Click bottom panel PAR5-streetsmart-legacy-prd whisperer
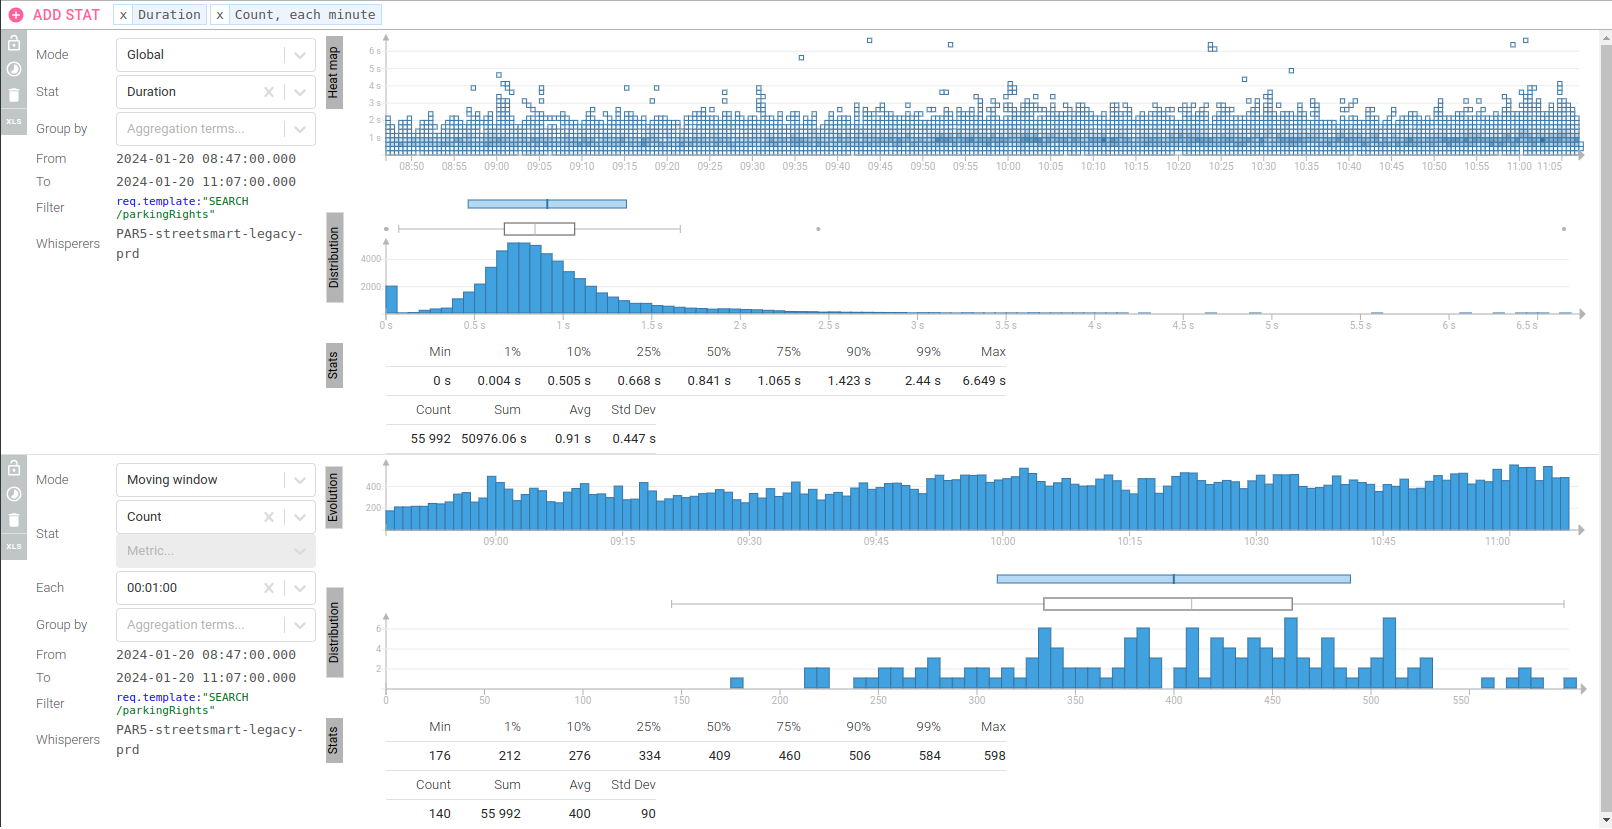This screenshot has height=829, width=1612. [x=209, y=740]
